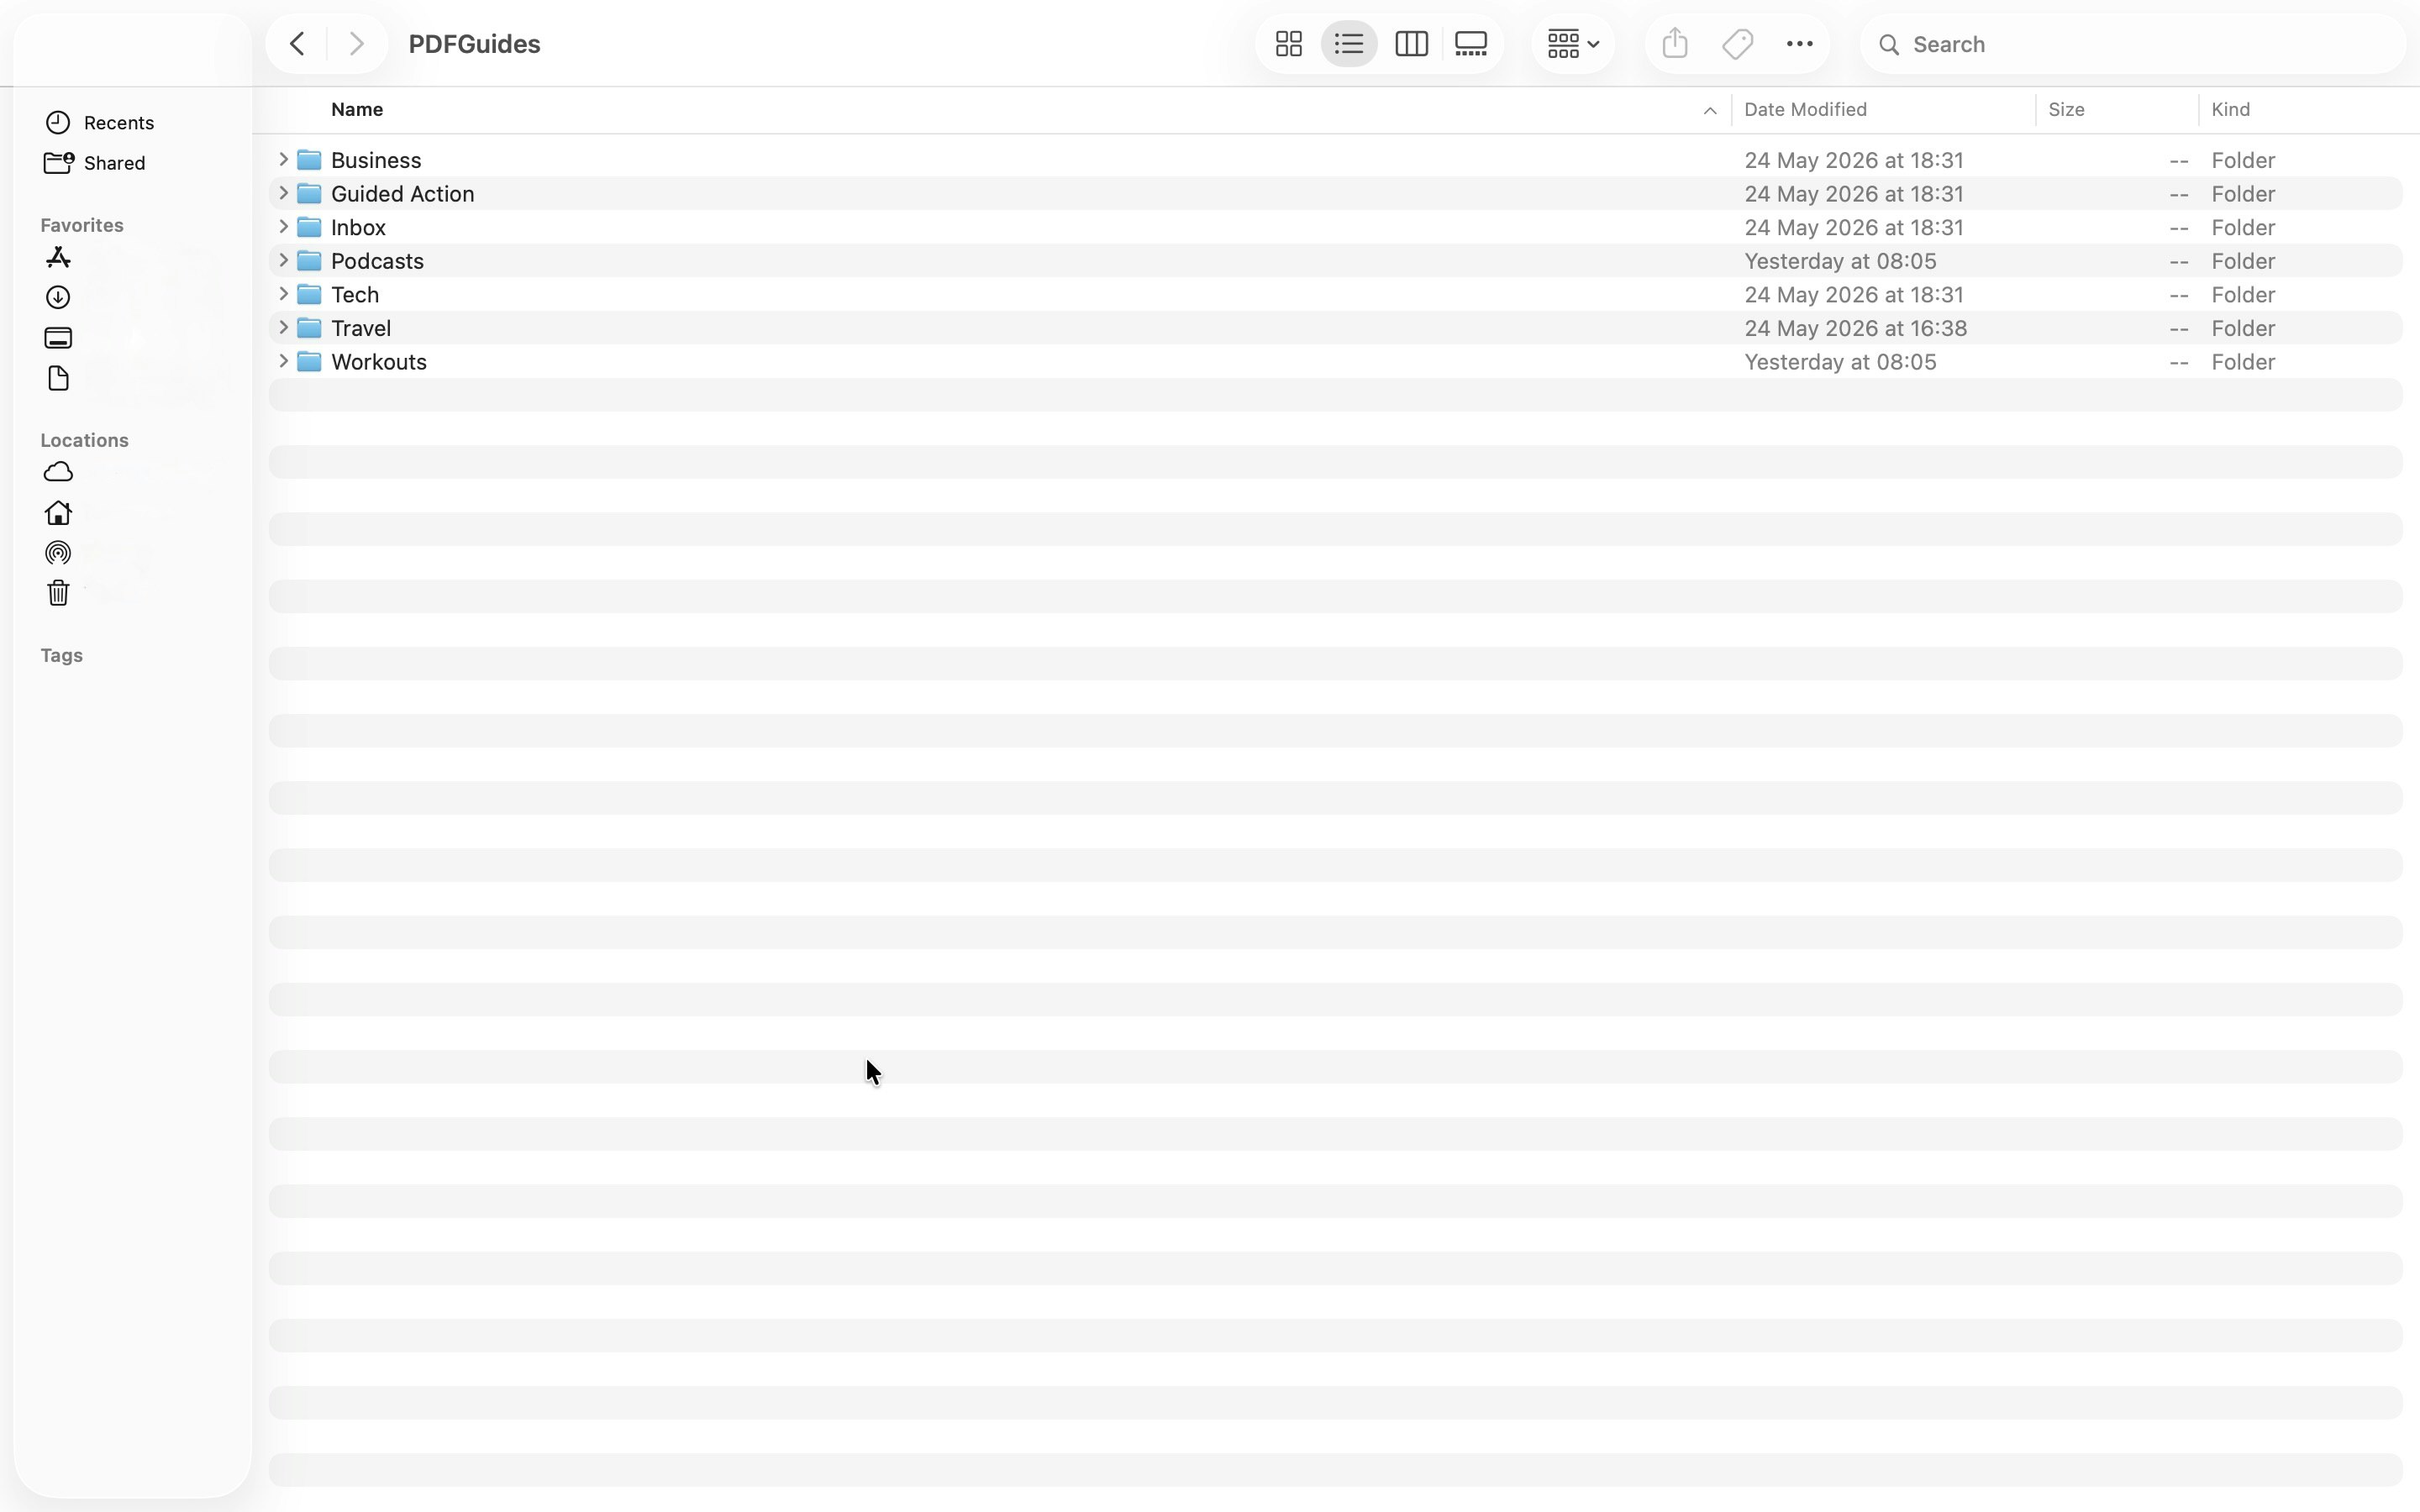Select the Guided Action folder name
2420x1512 pixels.
[402, 194]
